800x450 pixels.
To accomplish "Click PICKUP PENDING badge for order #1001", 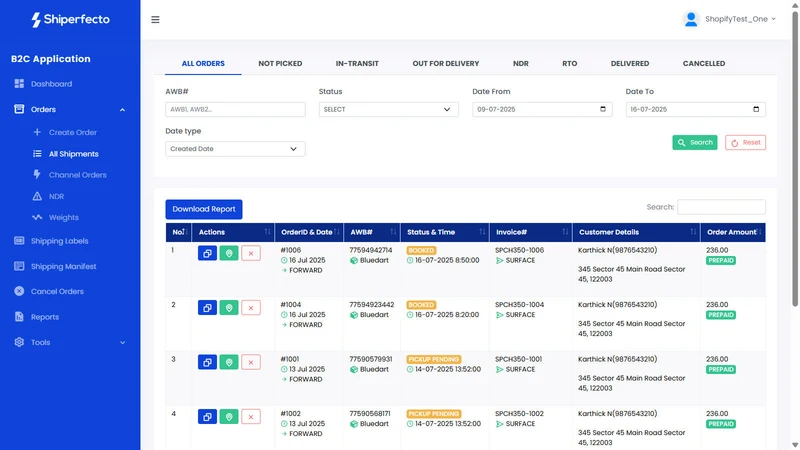I will 434,359.
